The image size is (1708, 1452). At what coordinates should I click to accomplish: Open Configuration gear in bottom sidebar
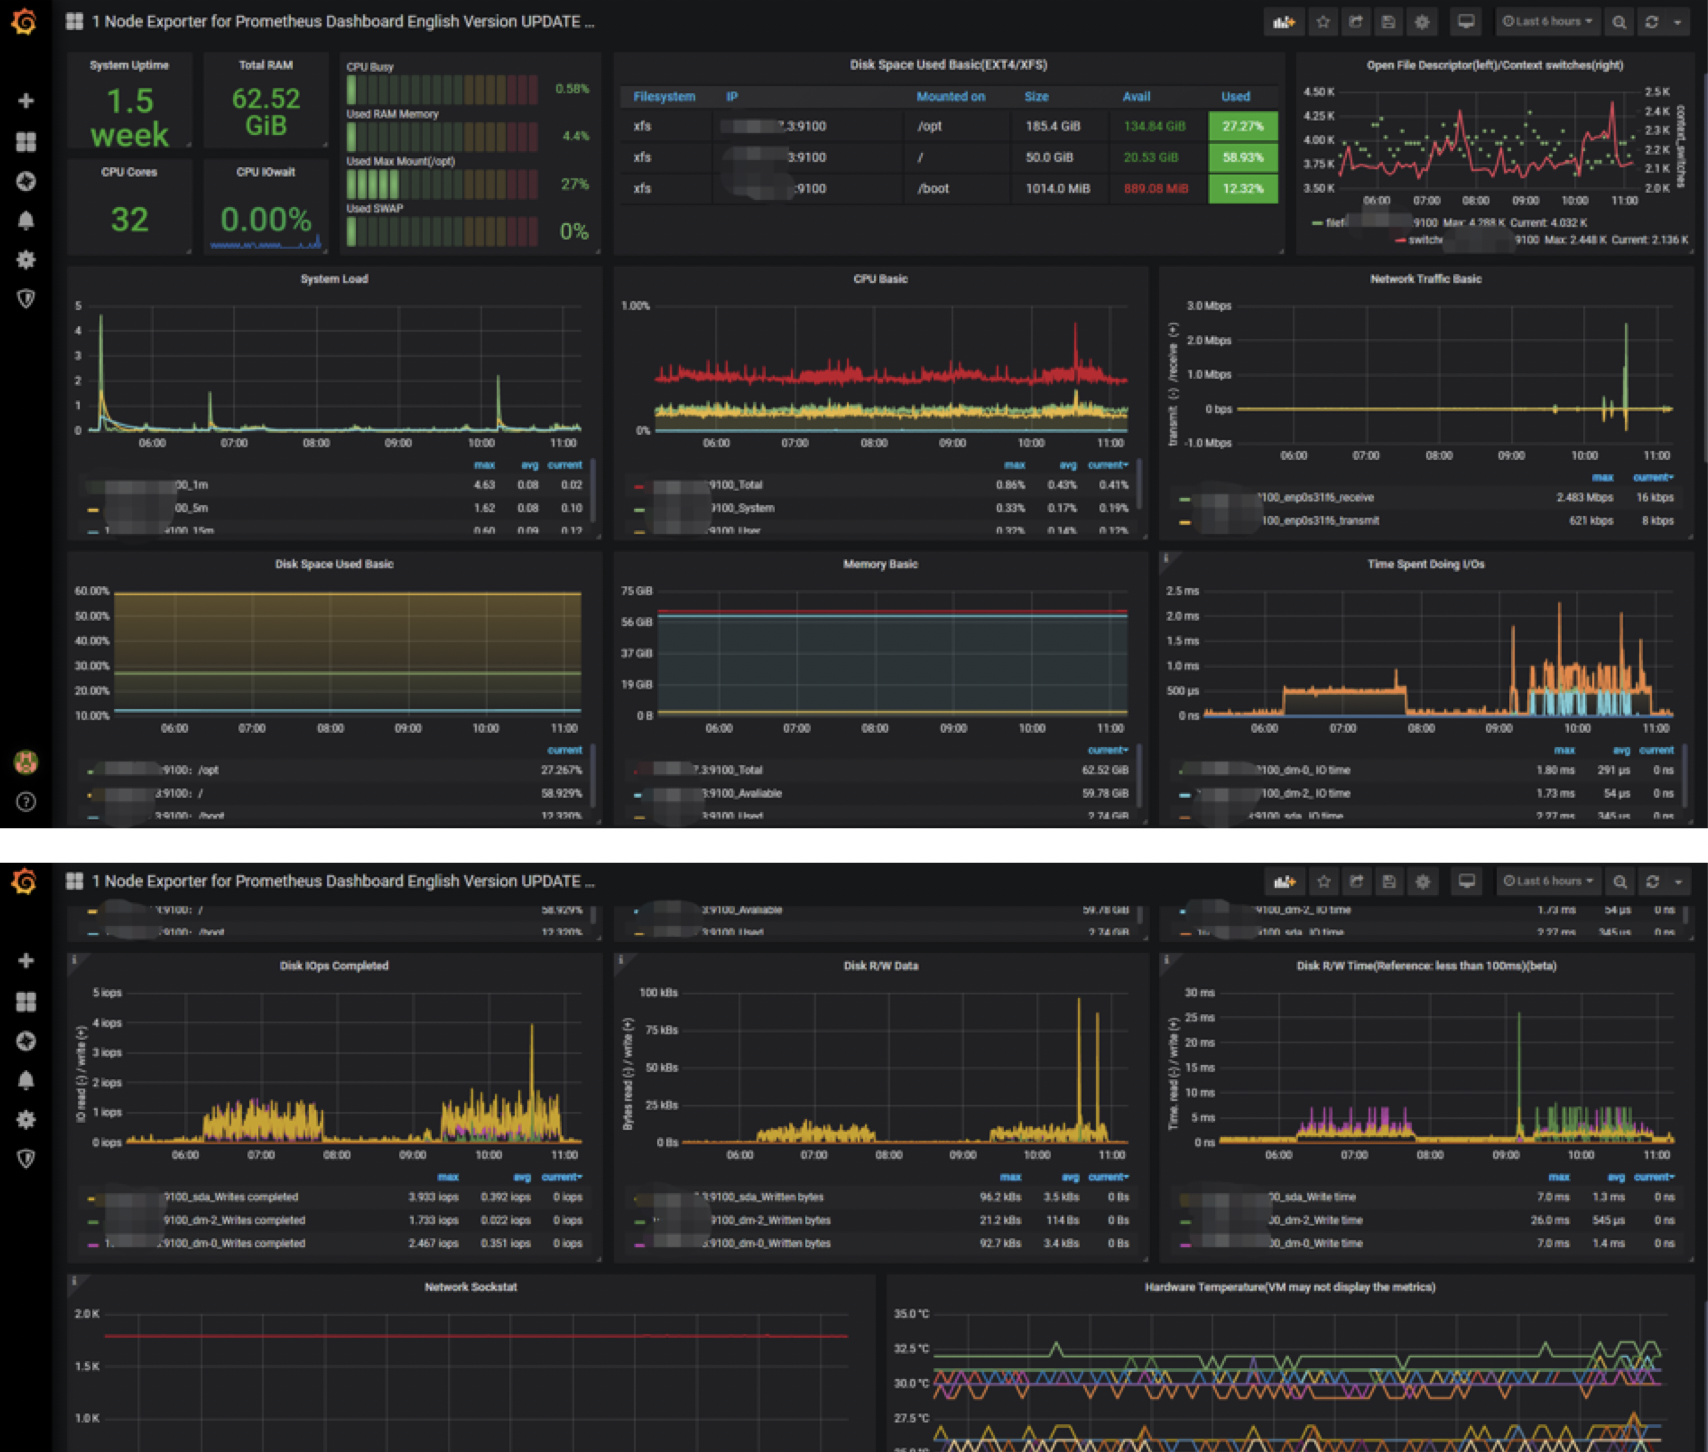pos(26,1119)
